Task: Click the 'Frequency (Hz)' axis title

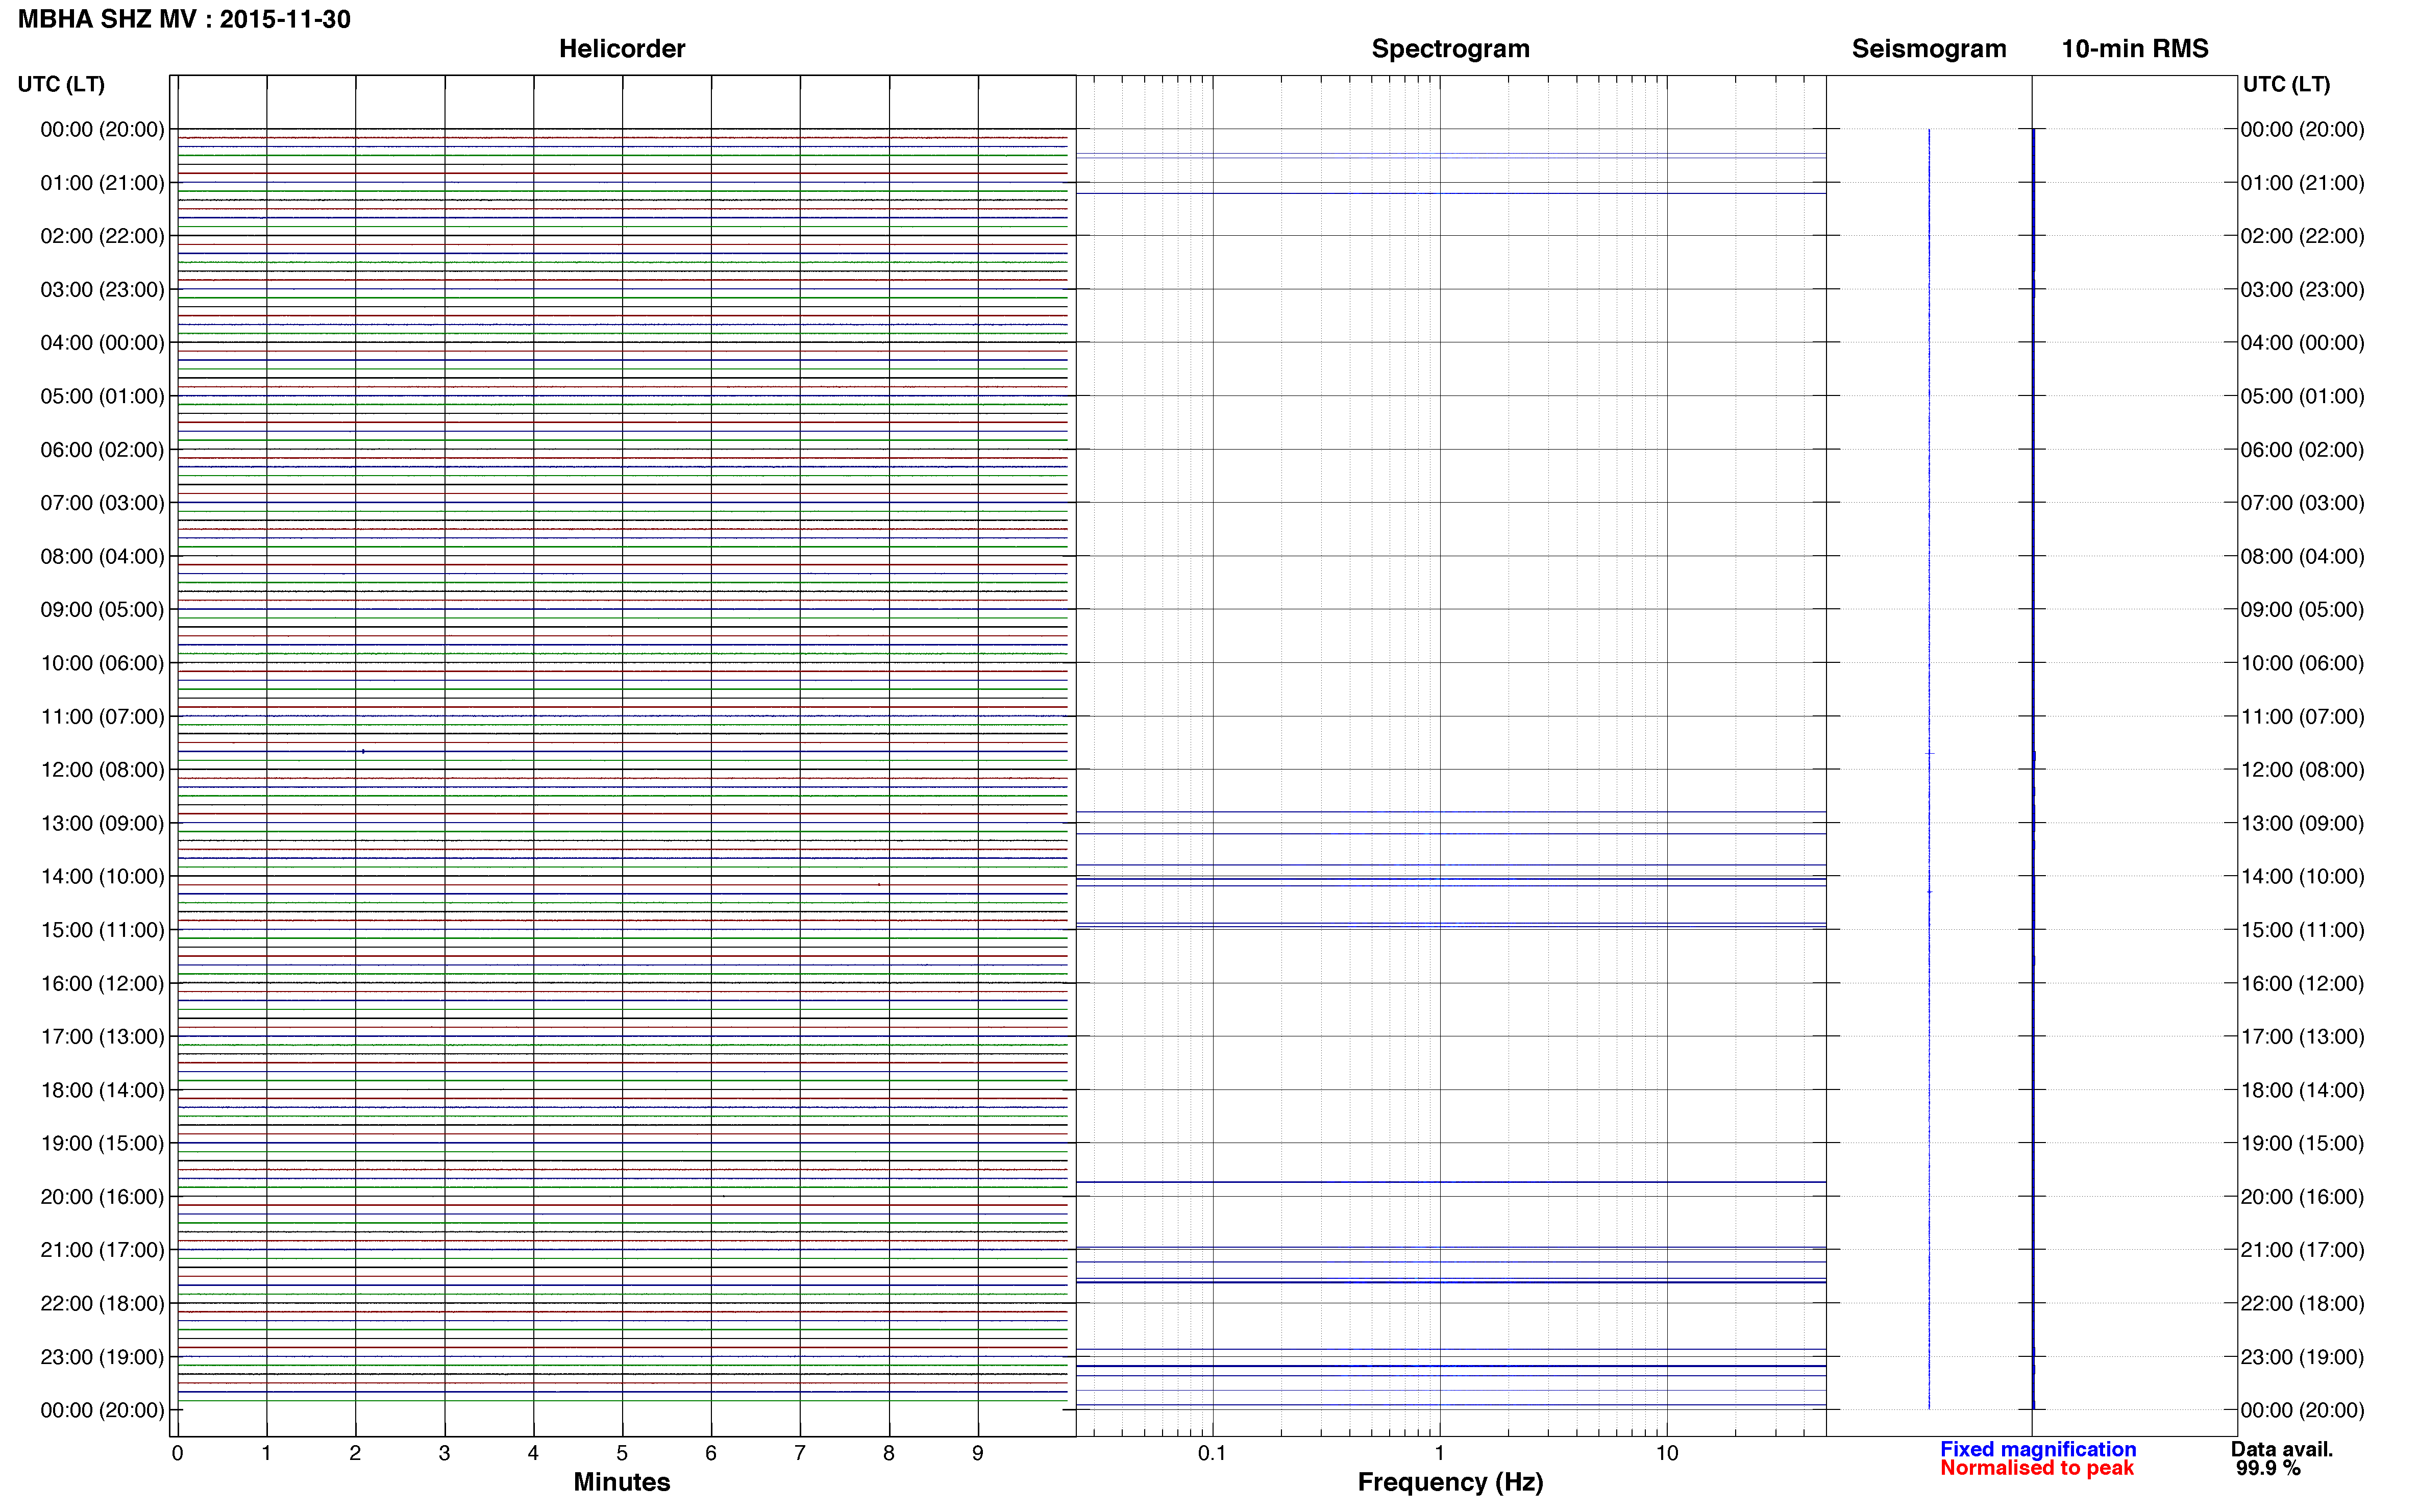Action: pos(1450,1482)
